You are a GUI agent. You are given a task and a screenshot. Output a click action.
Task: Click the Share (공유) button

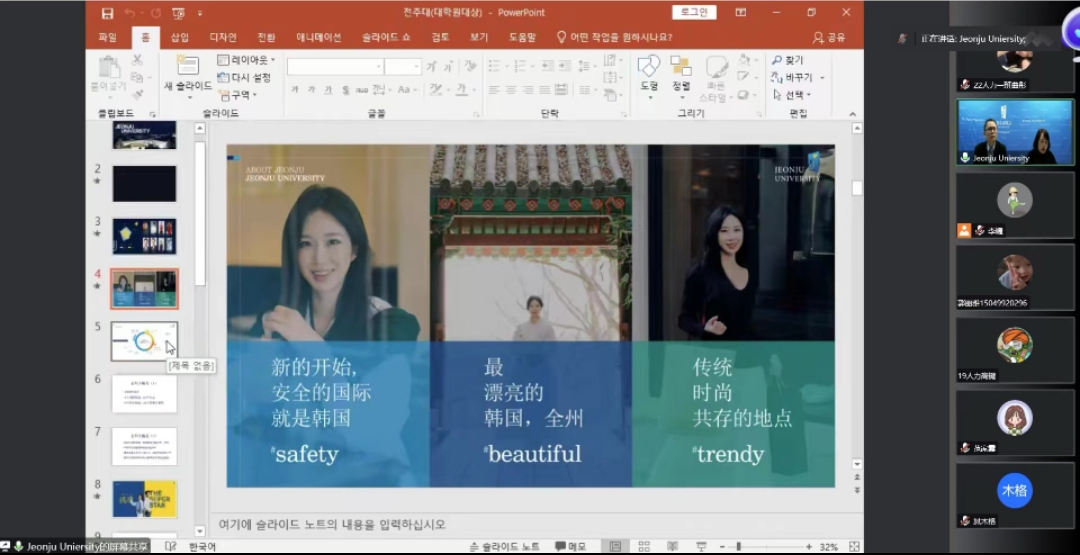830,37
